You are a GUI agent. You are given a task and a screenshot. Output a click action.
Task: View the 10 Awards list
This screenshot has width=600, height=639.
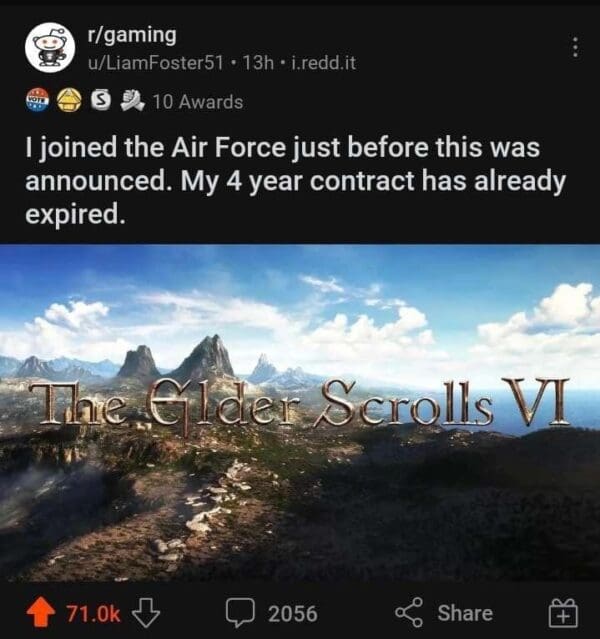198,101
